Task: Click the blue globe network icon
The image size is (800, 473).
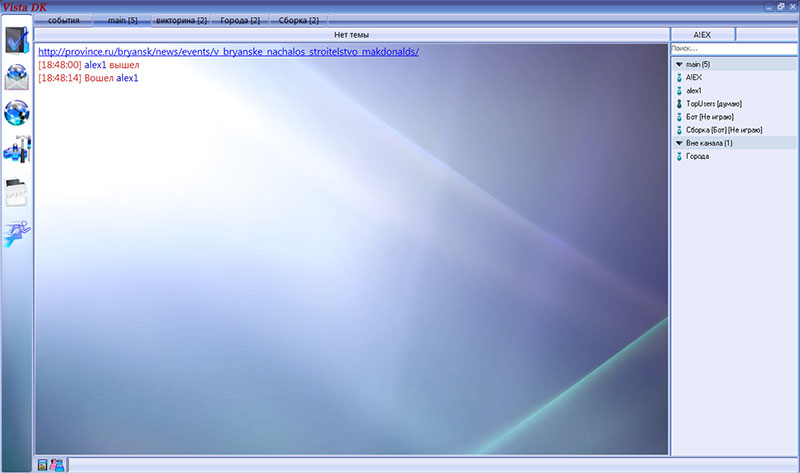Action: (x=17, y=112)
